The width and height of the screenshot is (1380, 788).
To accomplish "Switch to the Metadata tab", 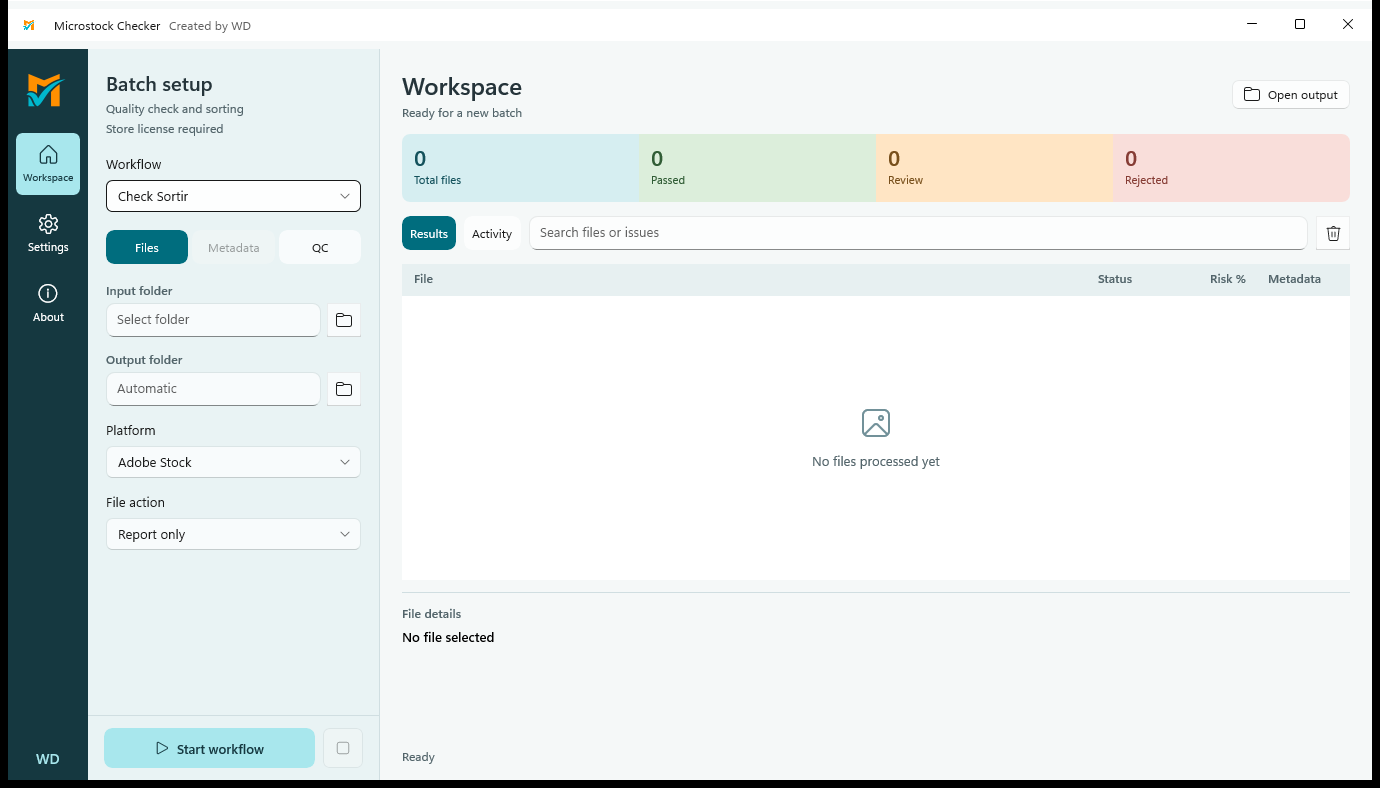I will [x=234, y=247].
